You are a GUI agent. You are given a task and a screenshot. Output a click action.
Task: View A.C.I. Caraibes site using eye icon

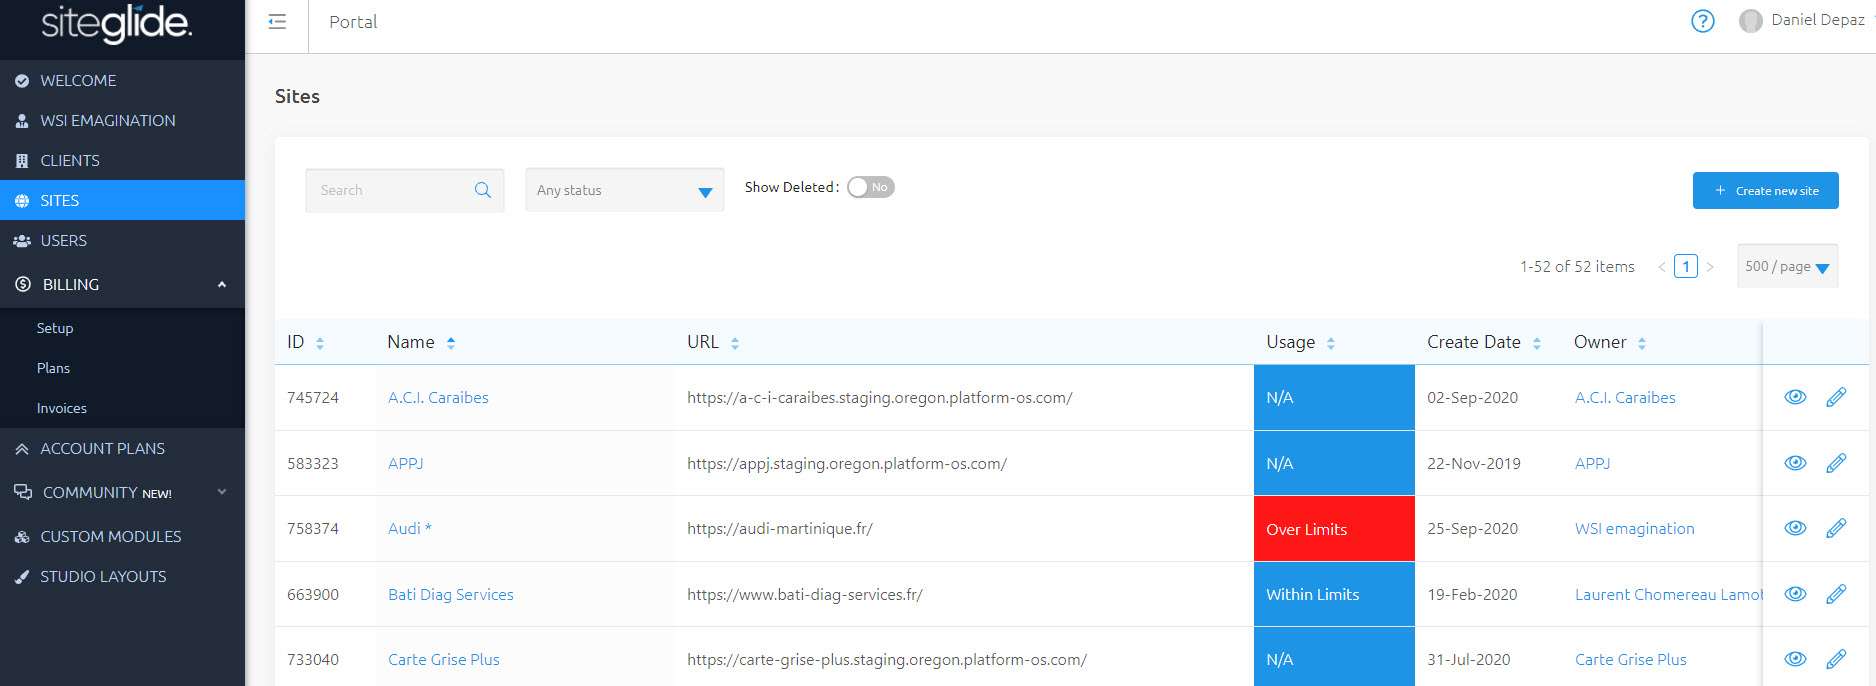pos(1795,397)
